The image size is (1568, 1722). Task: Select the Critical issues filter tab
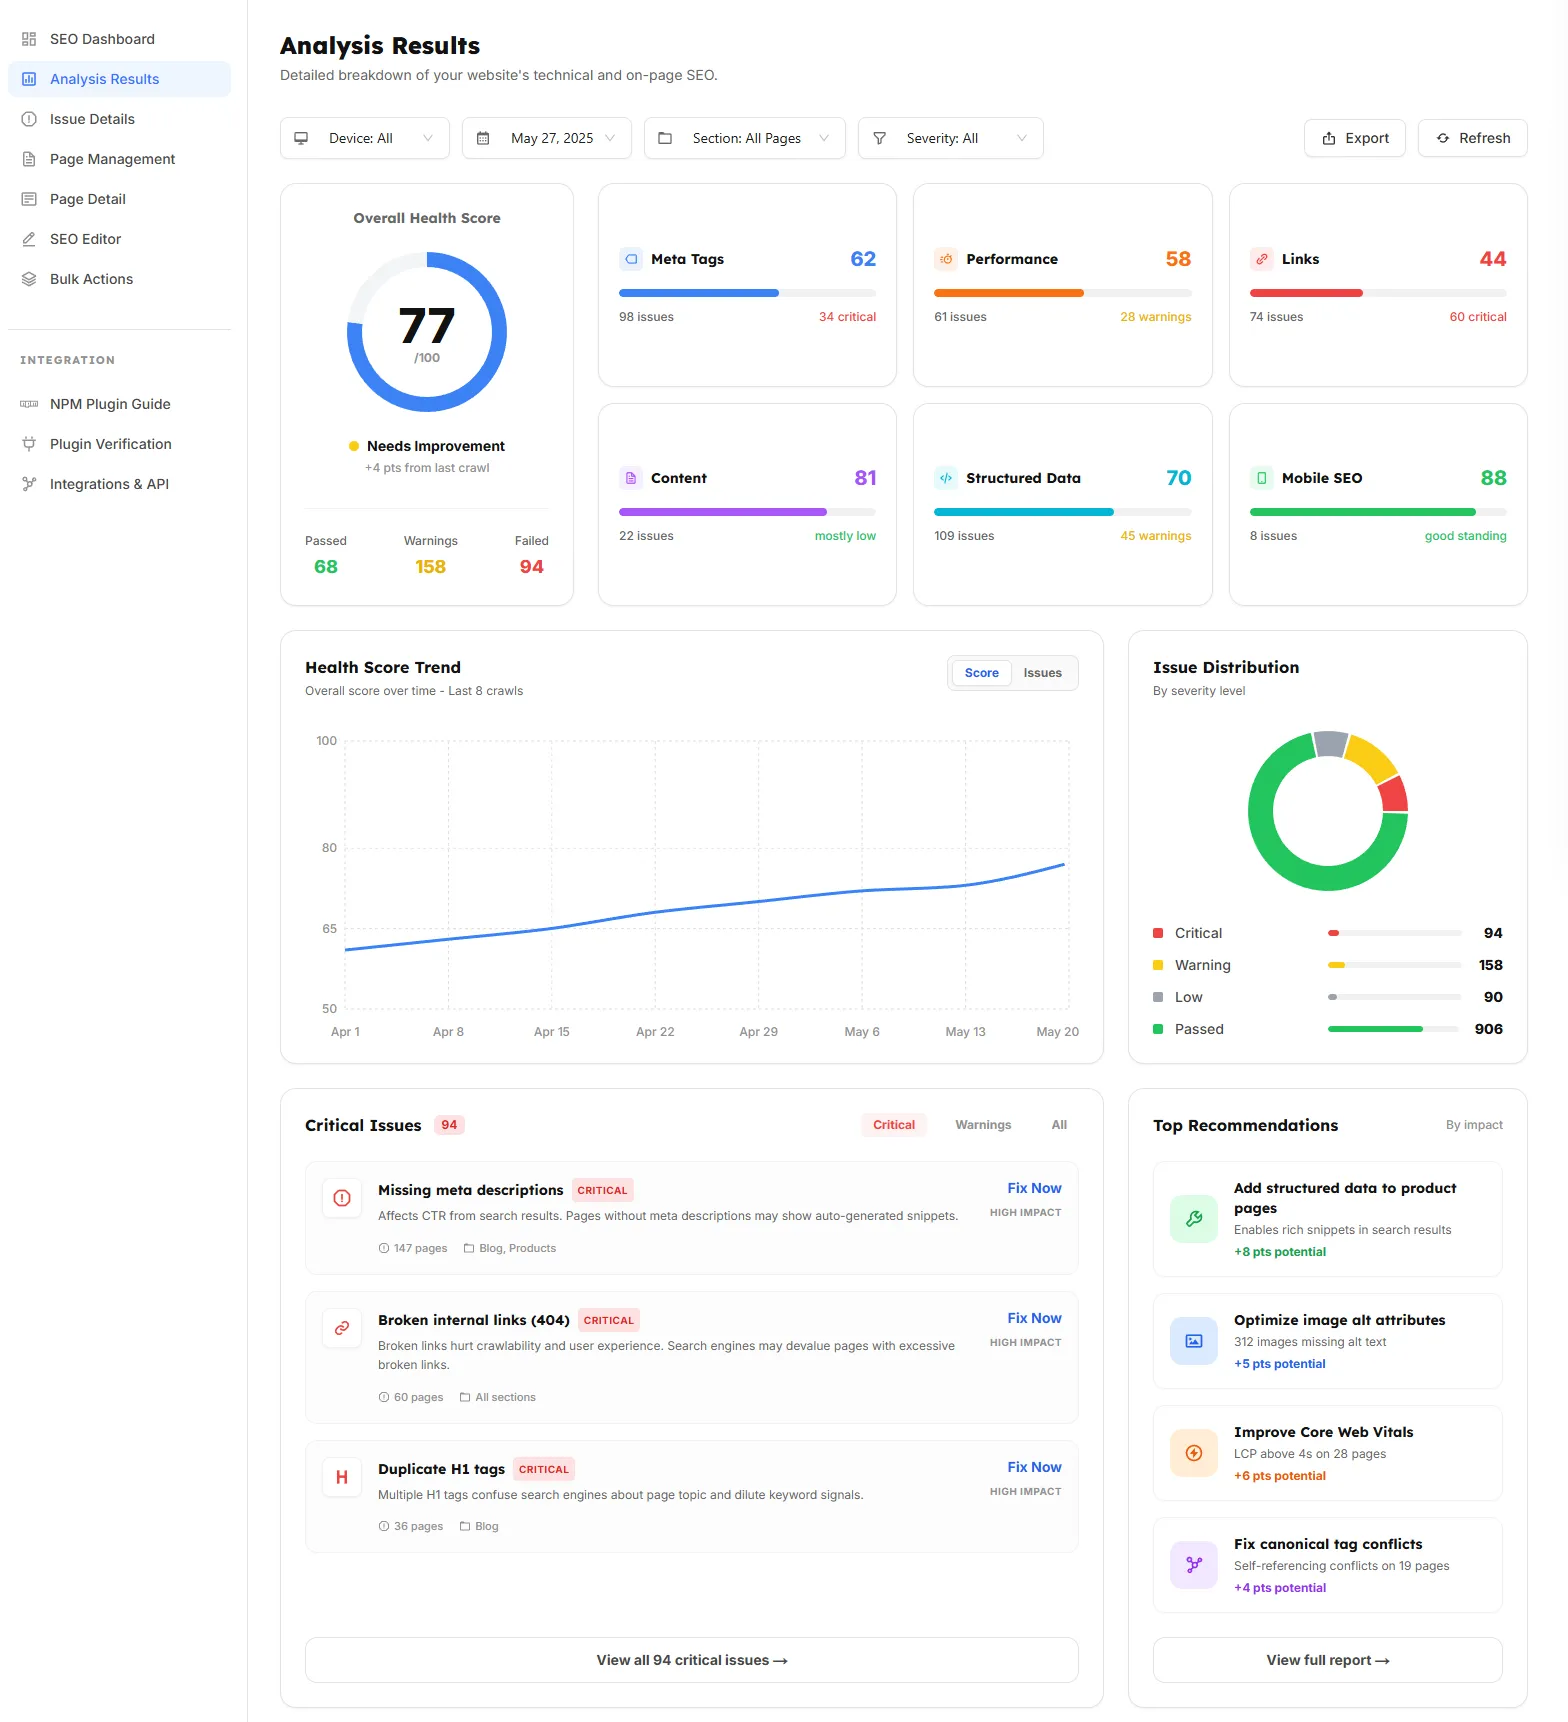click(x=894, y=1125)
